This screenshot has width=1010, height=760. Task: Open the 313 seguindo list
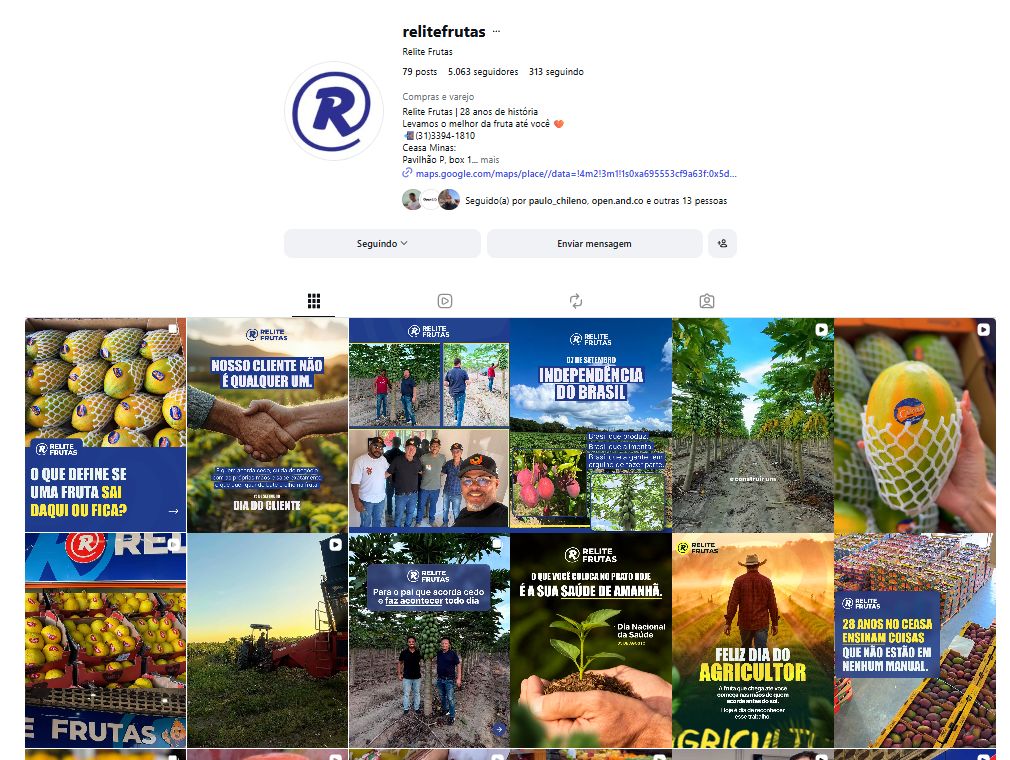556,71
